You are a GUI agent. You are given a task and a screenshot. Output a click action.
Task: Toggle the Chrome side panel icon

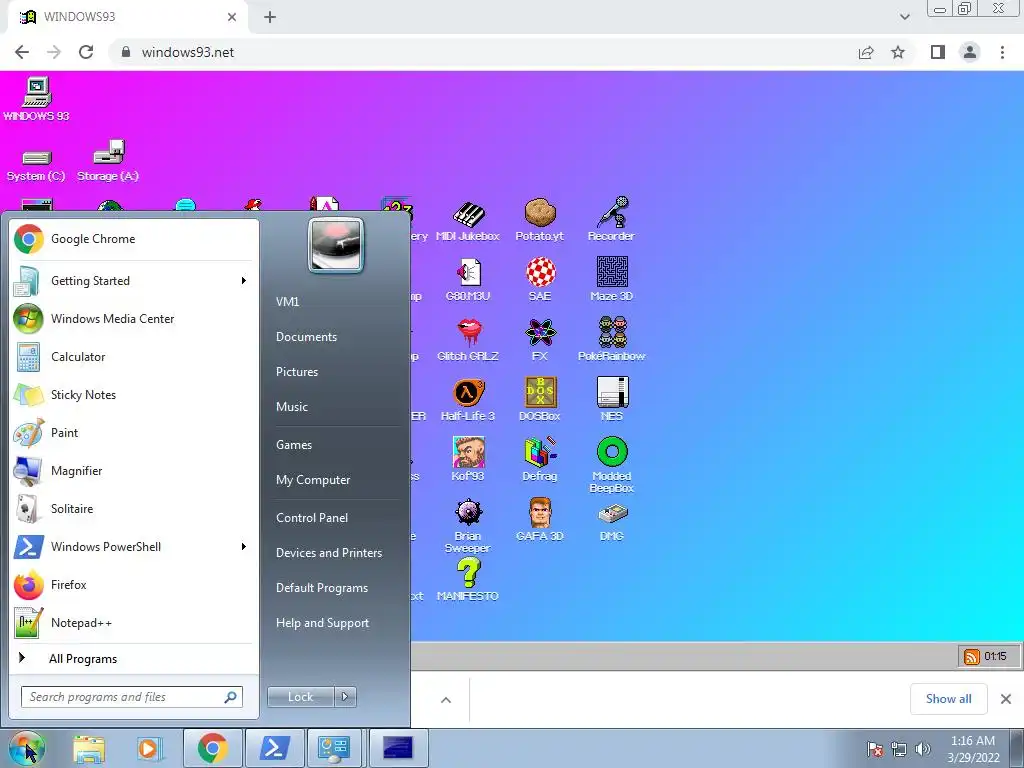(x=938, y=52)
